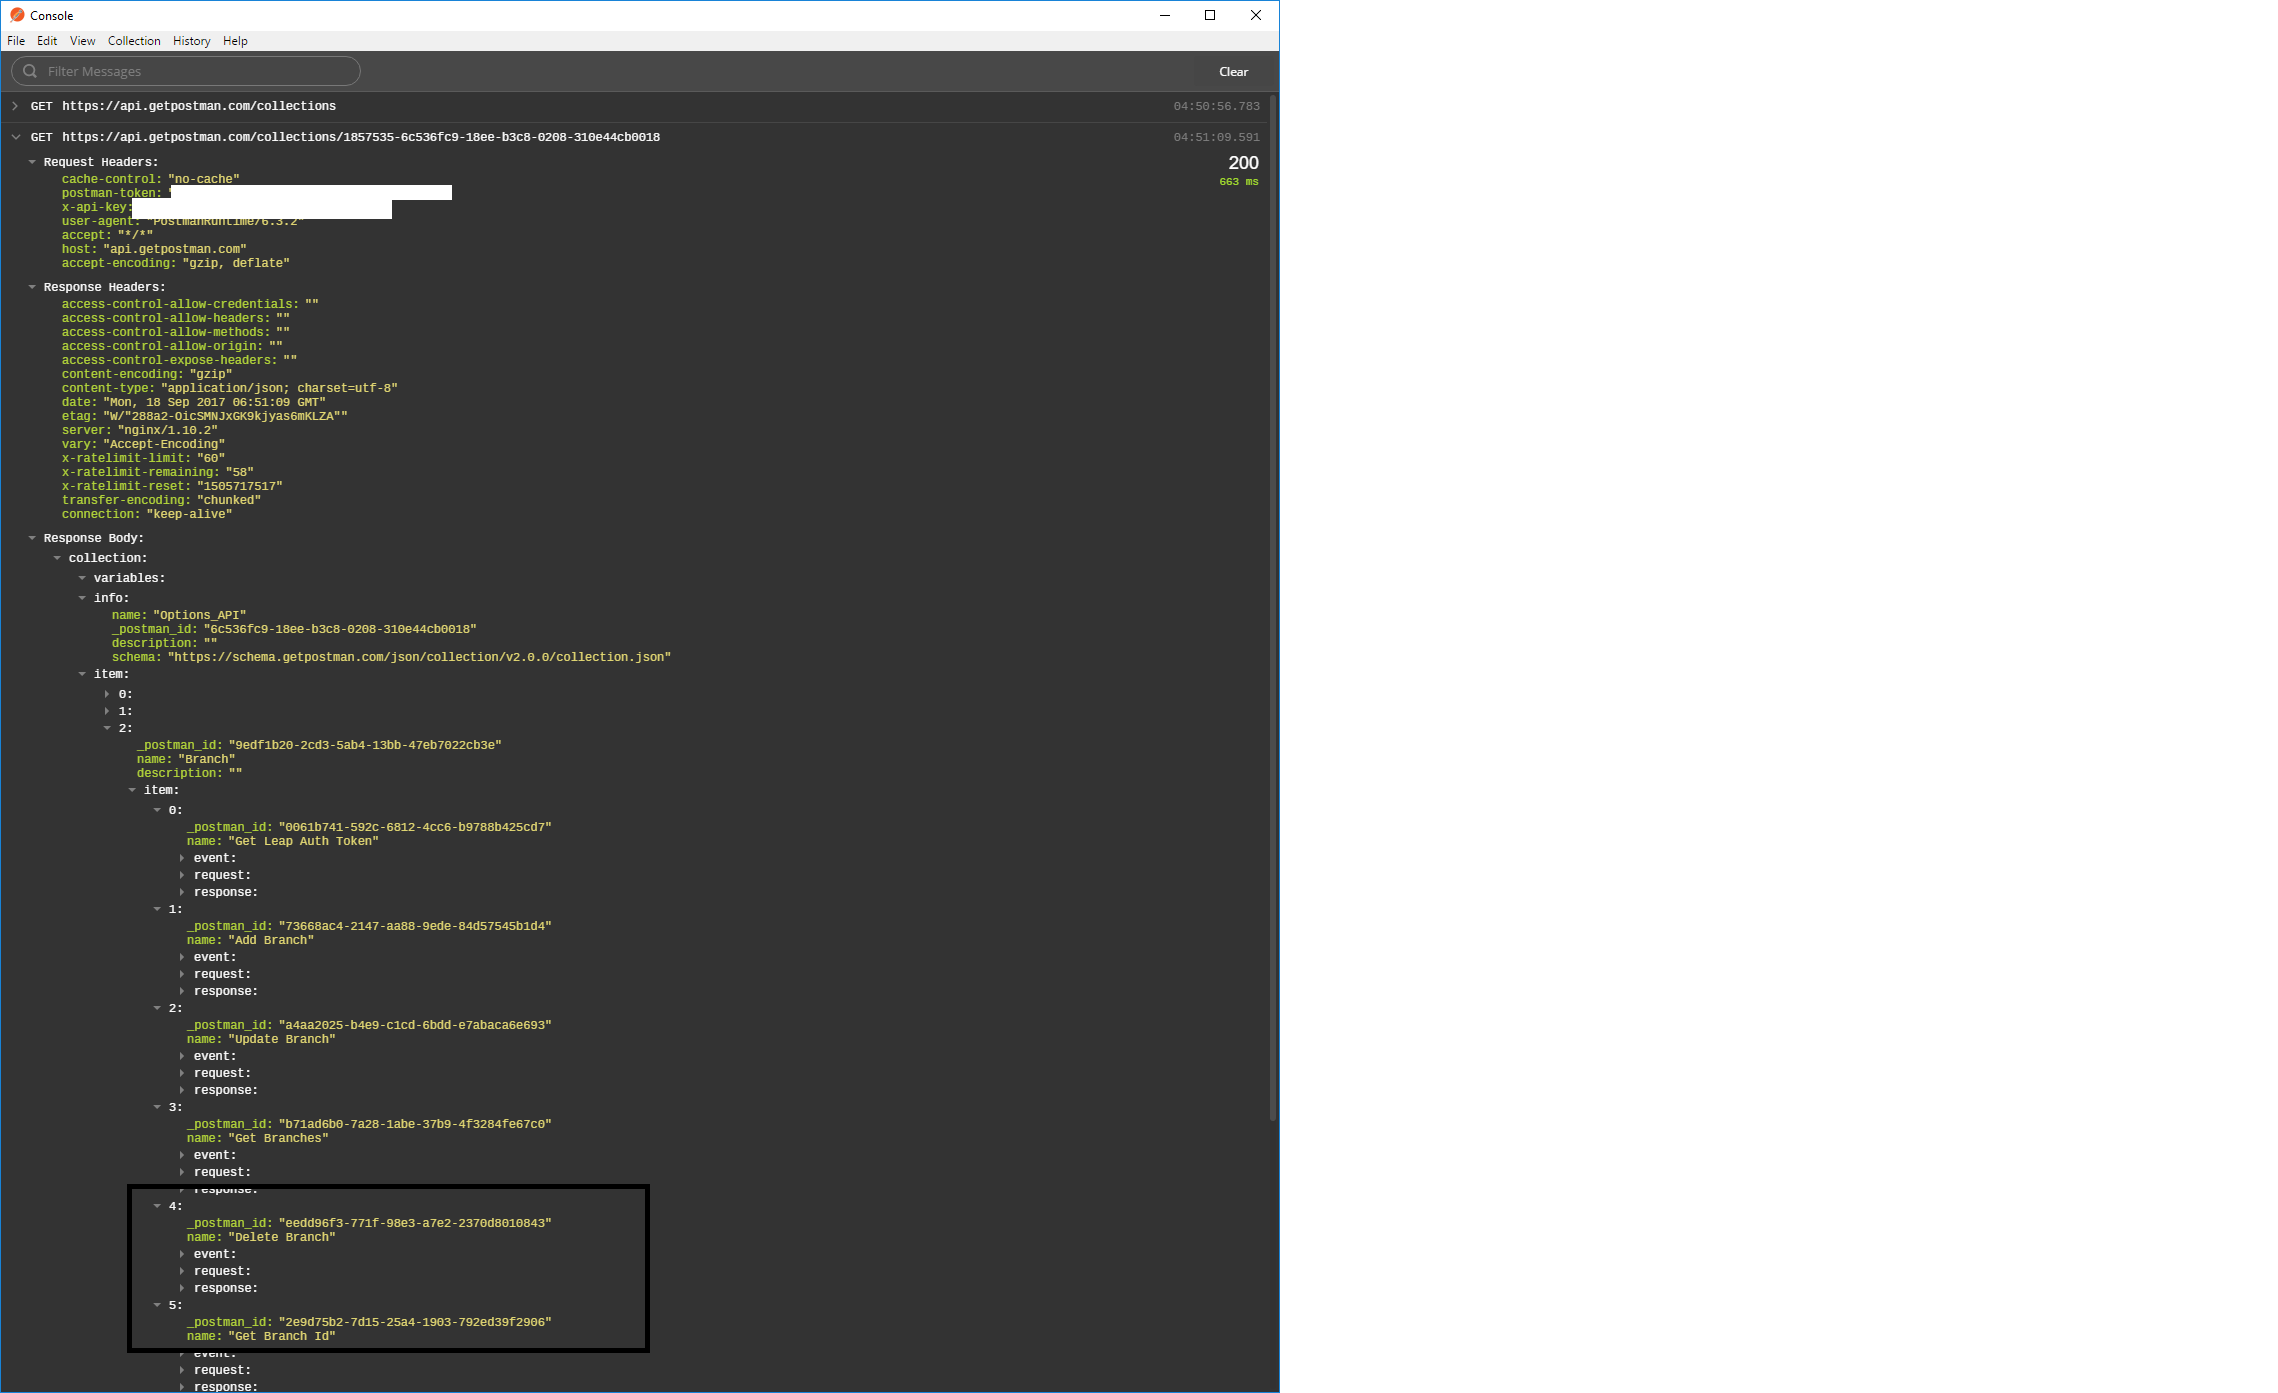The image size is (2278, 1393).
Task: Expand the request node under Update Branch
Action: (181, 1072)
